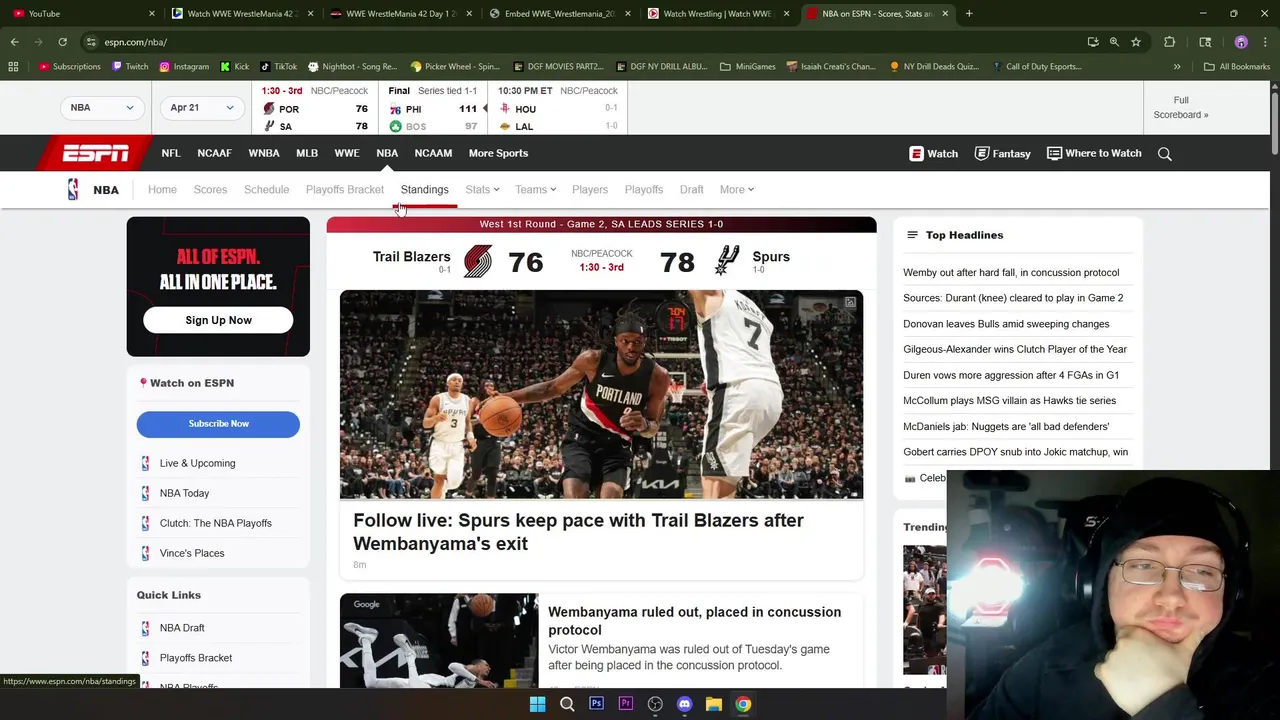Open Where to Watch icon link
Viewport: 1280px width, 720px height.
click(x=1094, y=153)
